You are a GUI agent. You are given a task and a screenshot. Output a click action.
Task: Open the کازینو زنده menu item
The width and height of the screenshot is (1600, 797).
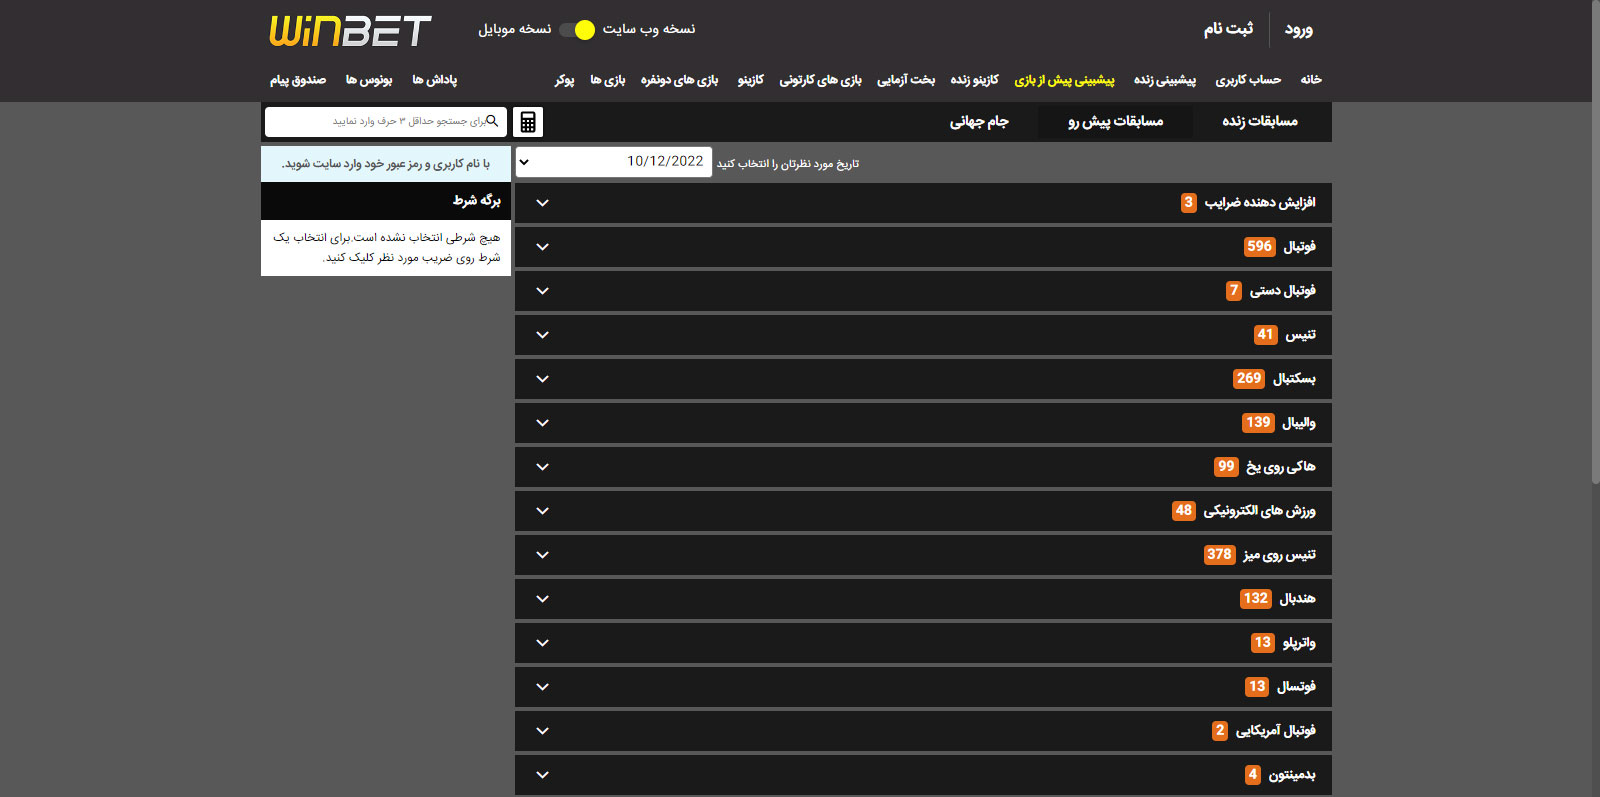click(x=974, y=80)
